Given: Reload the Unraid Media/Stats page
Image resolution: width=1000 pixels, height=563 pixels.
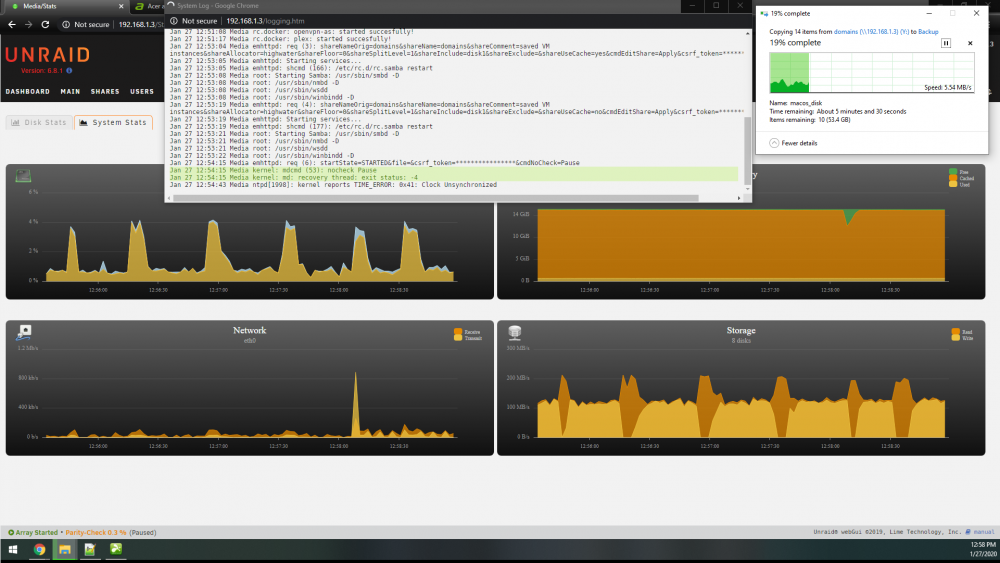Looking at the screenshot, I should (x=45, y=24).
